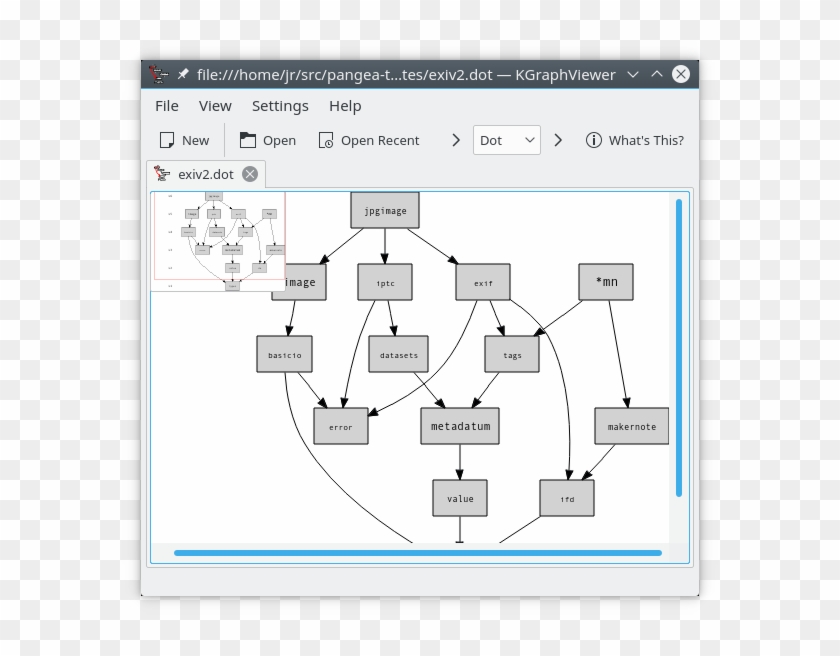Click the New button label
This screenshot has height=656, width=840.
point(195,140)
